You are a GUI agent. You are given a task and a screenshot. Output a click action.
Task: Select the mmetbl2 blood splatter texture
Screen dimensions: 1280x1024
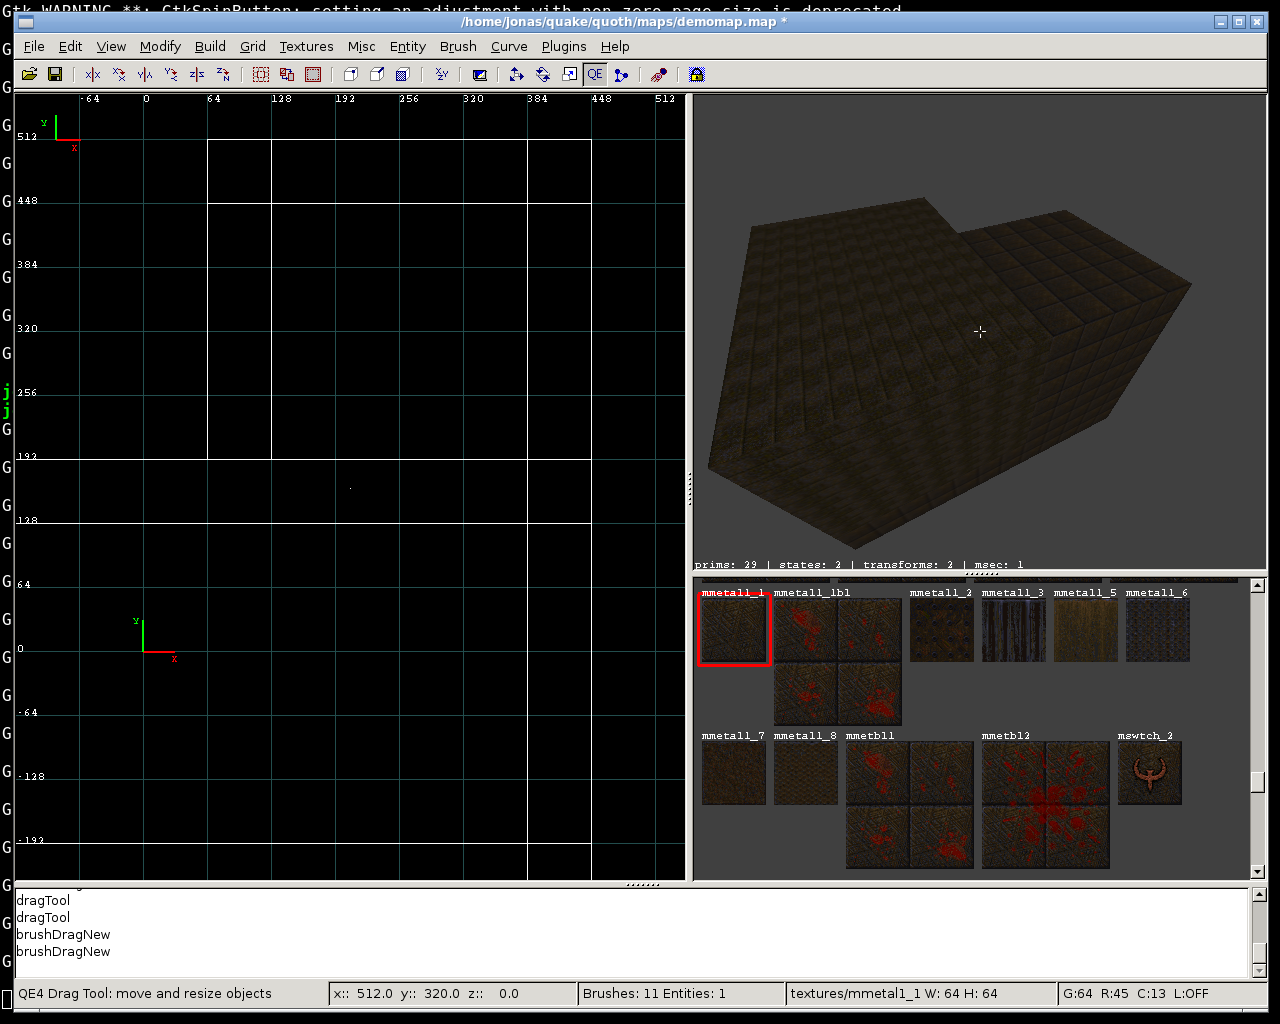1046,805
